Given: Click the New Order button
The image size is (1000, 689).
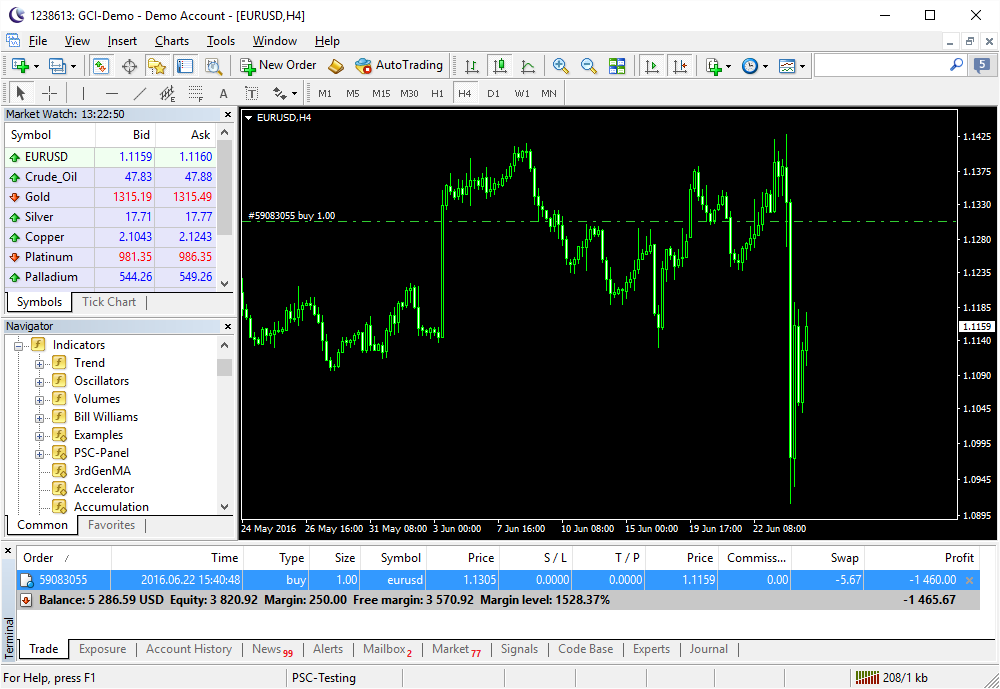Looking at the screenshot, I should tap(278, 65).
